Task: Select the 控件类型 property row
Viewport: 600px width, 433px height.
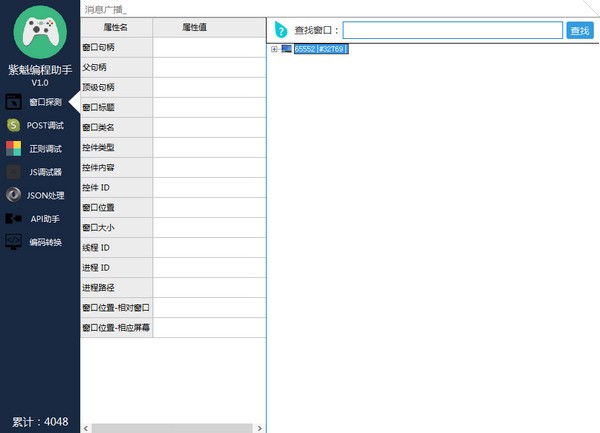Action: pos(173,148)
